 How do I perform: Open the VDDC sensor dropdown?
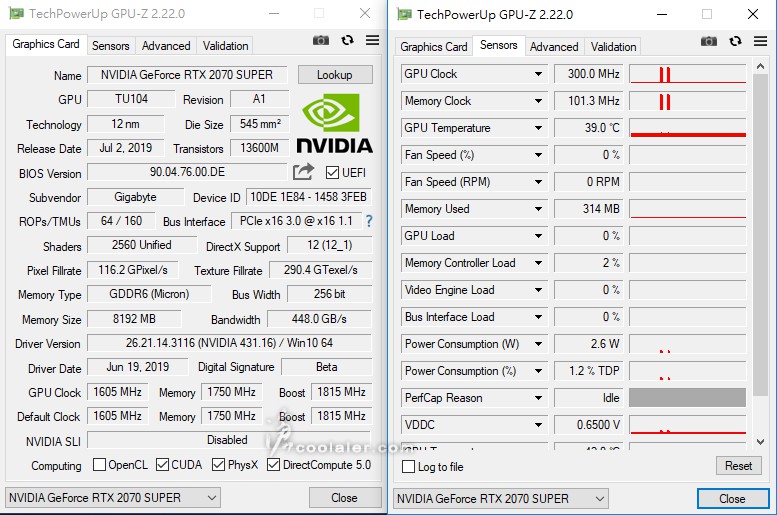point(538,425)
